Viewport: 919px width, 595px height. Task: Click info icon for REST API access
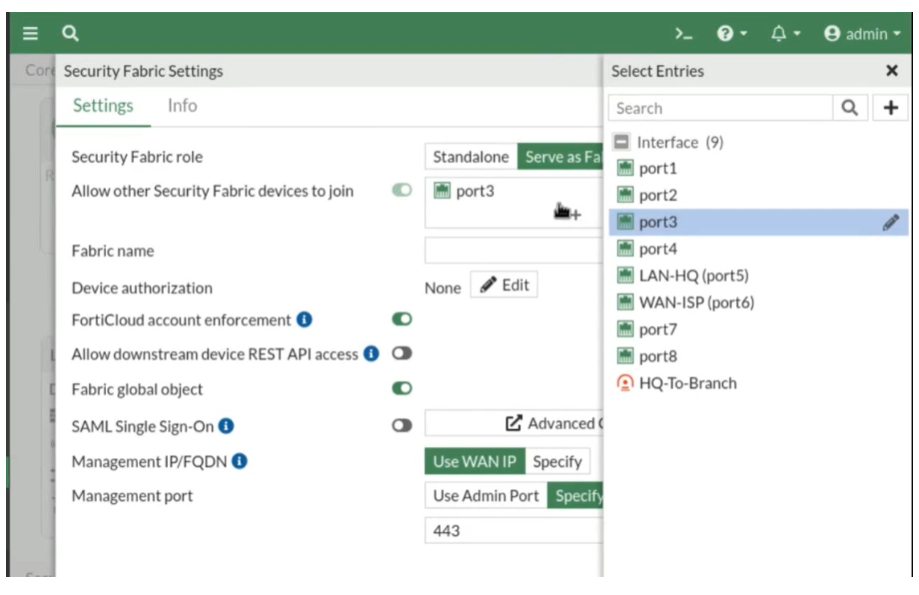371,353
